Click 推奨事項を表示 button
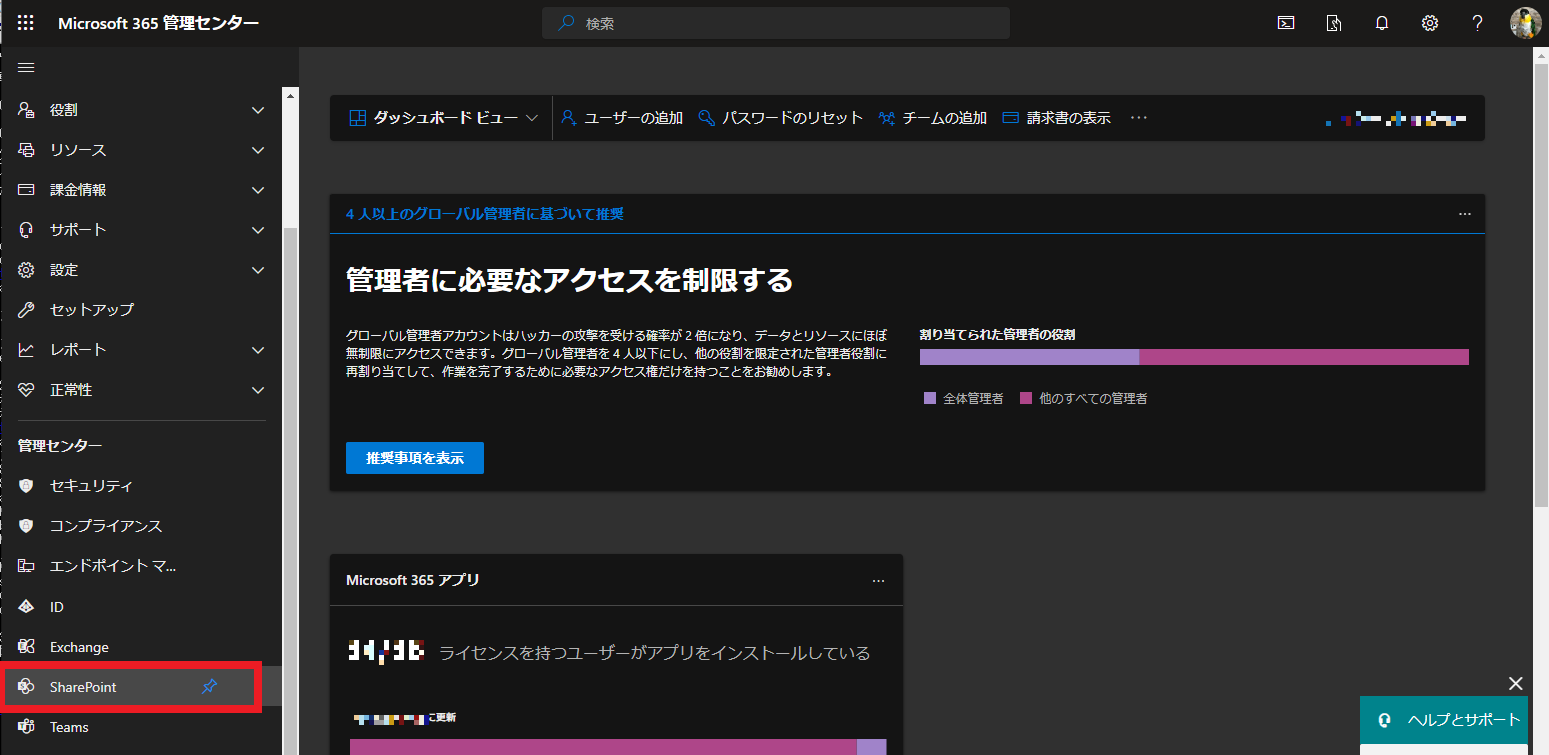 pyautogui.click(x=415, y=458)
